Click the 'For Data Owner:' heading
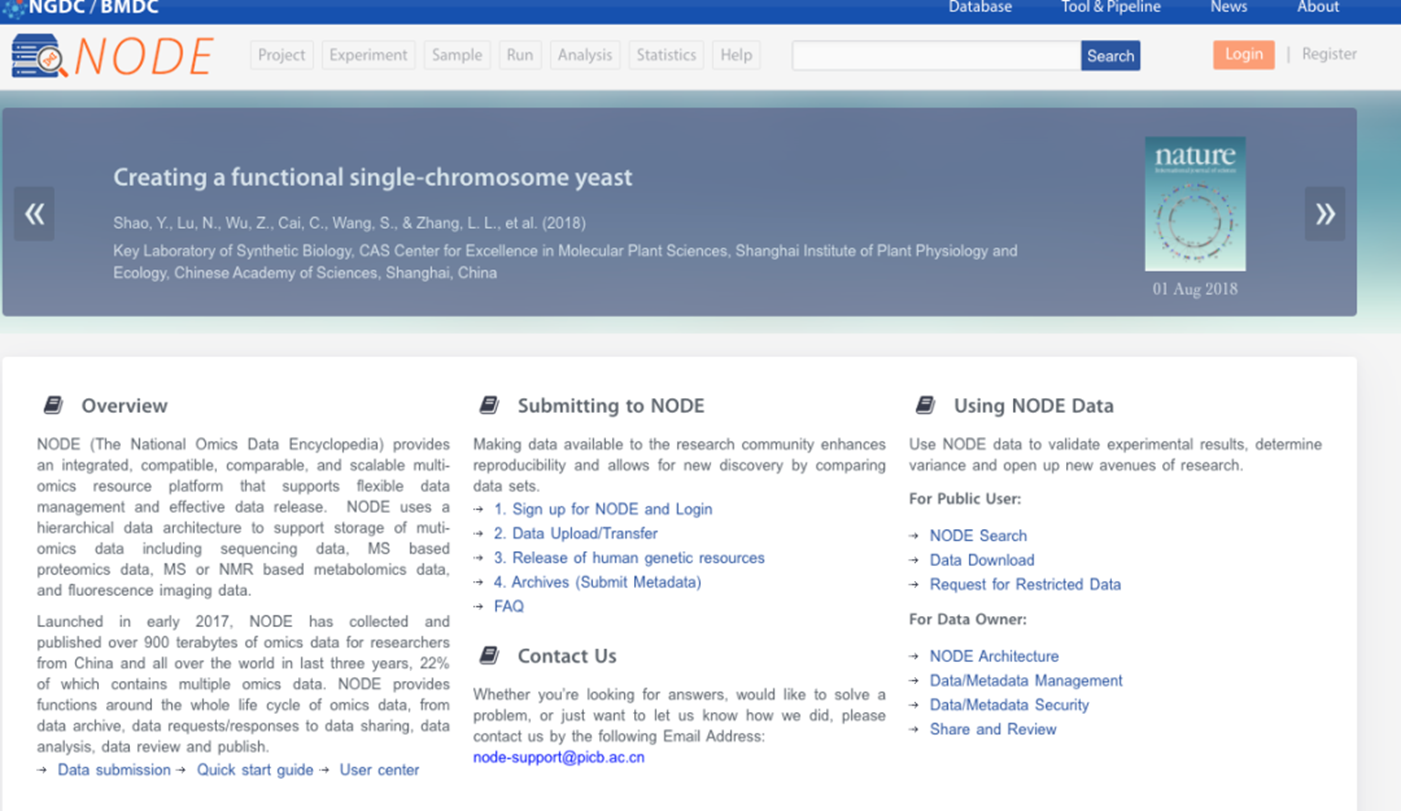 pyautogui.click(x=968, y=619)
